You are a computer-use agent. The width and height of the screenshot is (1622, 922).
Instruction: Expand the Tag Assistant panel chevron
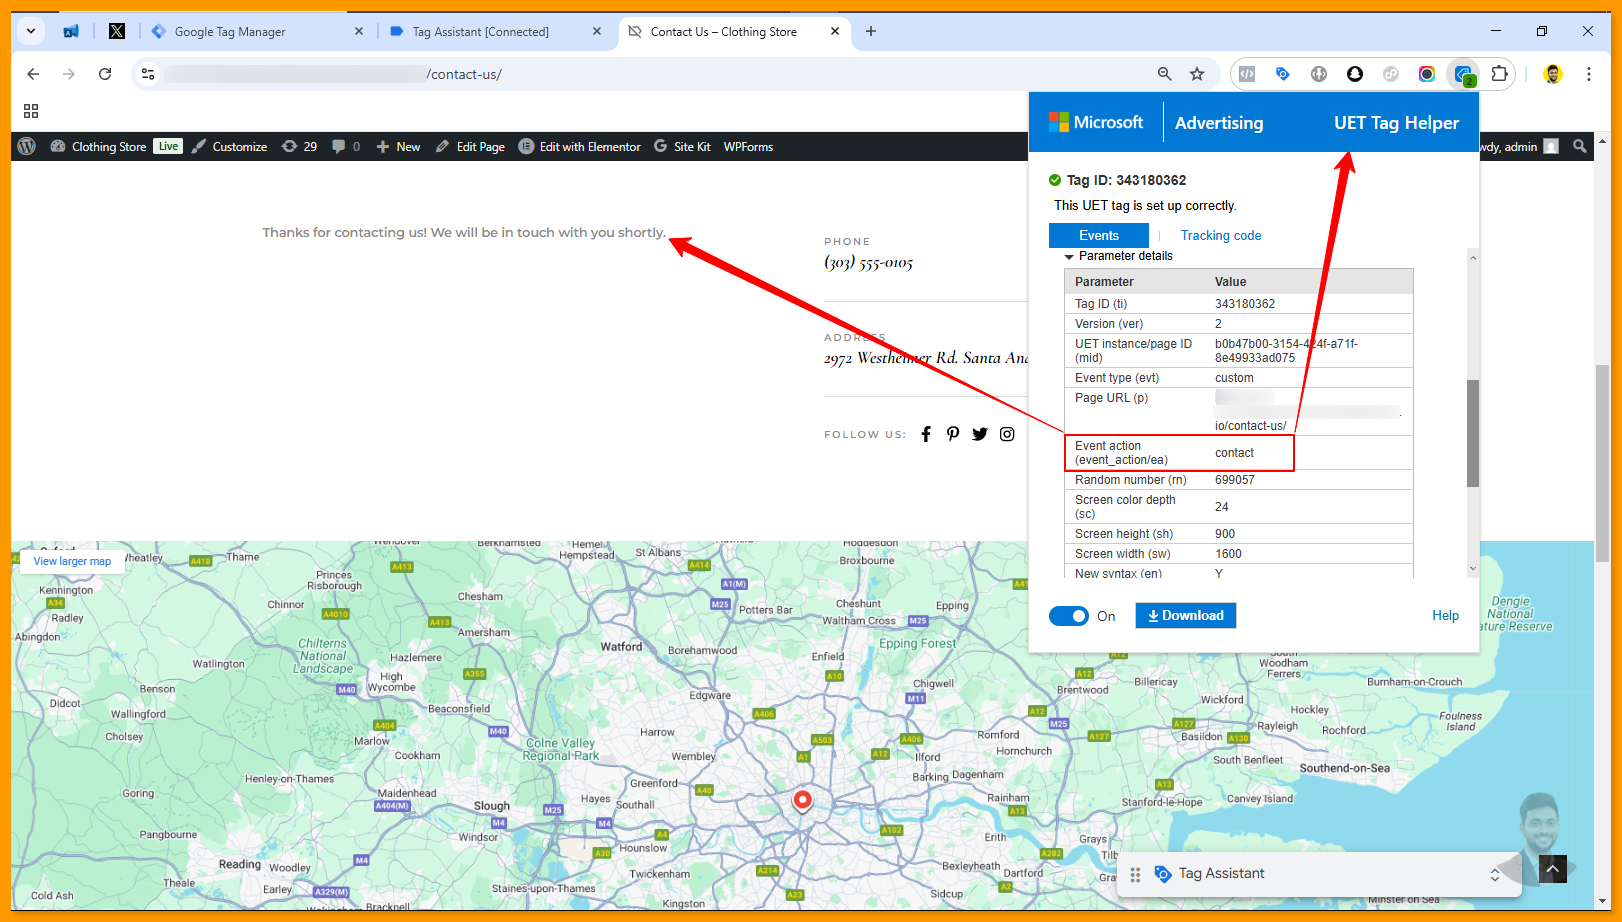click(x=1495, y=874)
